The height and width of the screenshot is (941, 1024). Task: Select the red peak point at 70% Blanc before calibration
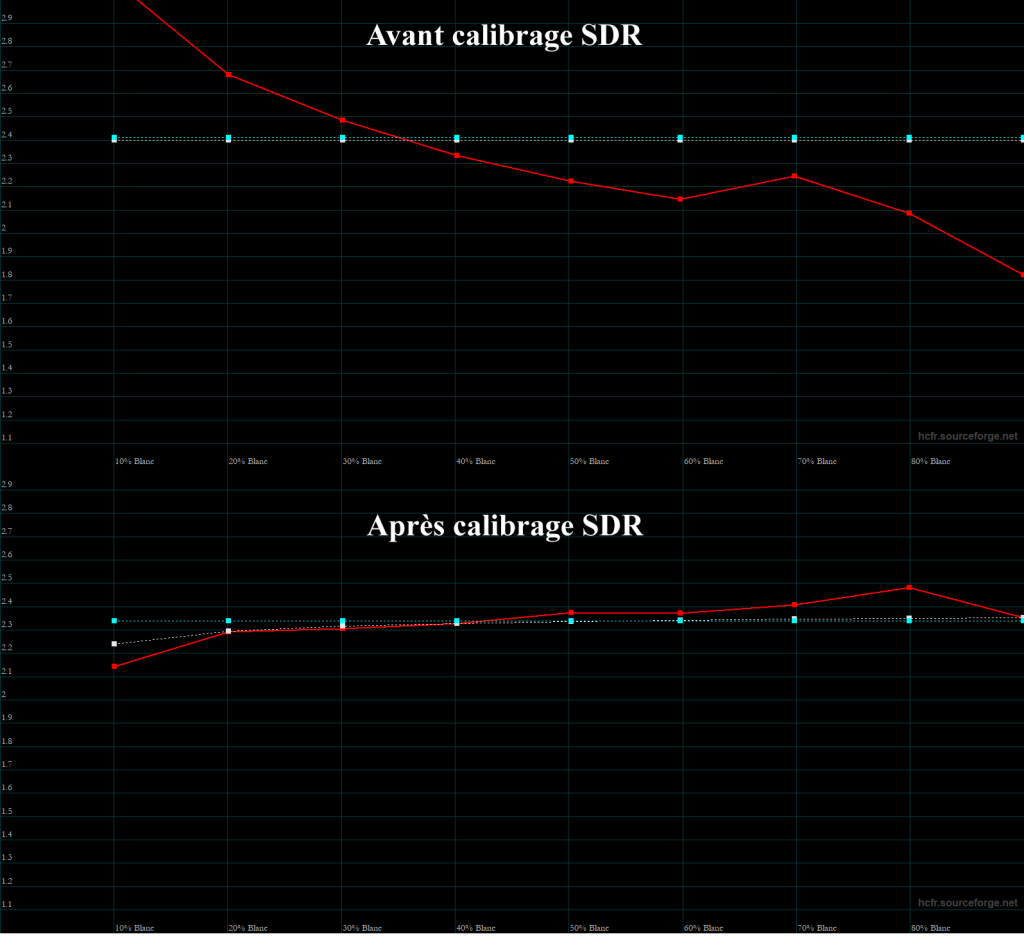[x=795, y=176]
